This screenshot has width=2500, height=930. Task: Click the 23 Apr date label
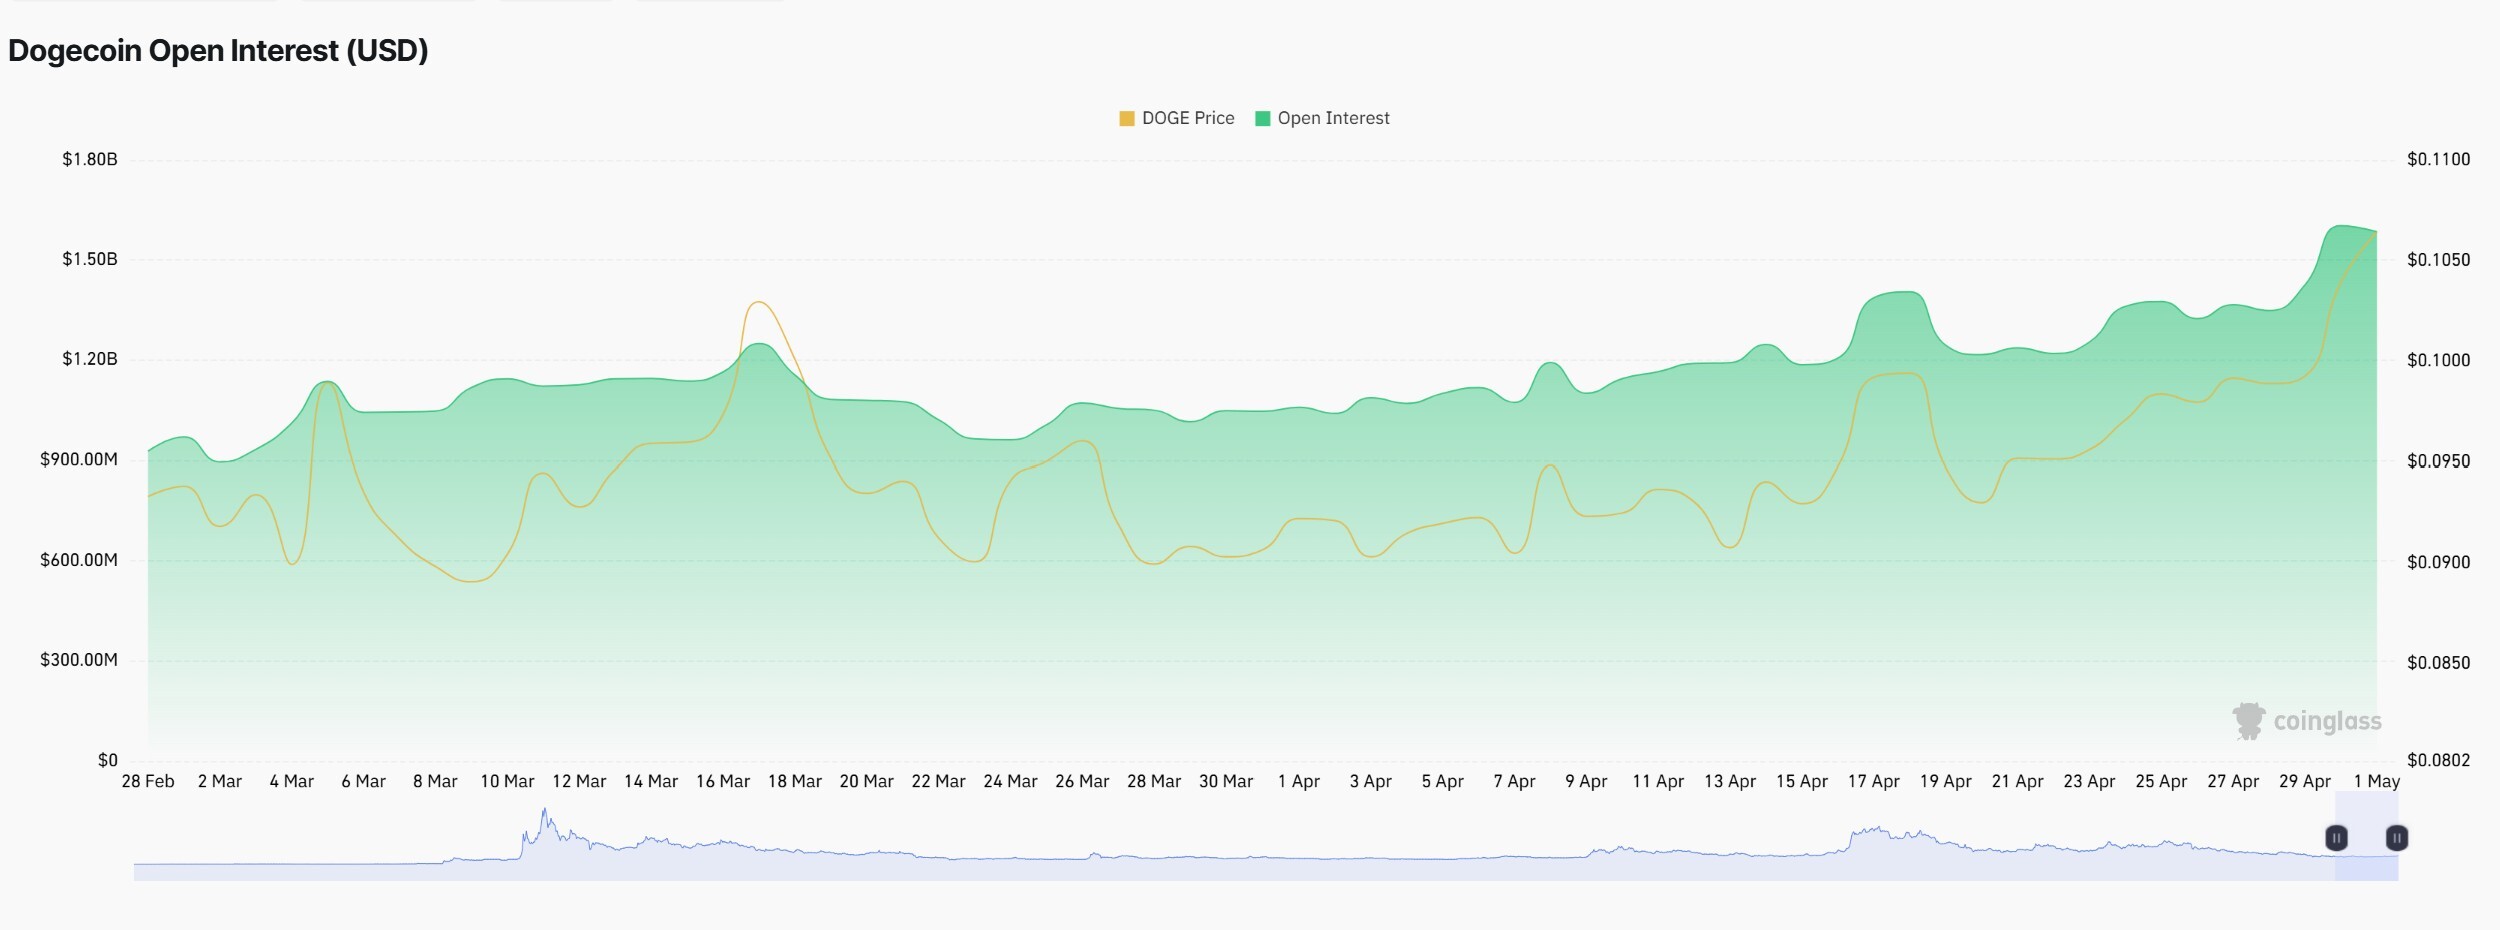[x=2090, y=781]
